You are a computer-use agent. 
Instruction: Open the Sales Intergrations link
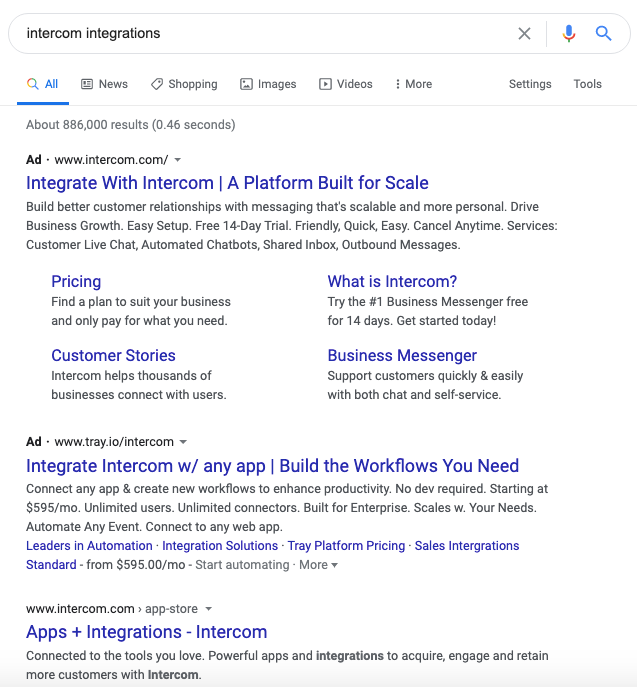tap(467, 545)
